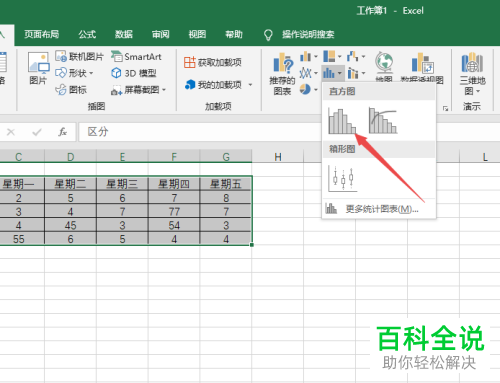
Task: Open insert function fx button
Action: point(62,132)
